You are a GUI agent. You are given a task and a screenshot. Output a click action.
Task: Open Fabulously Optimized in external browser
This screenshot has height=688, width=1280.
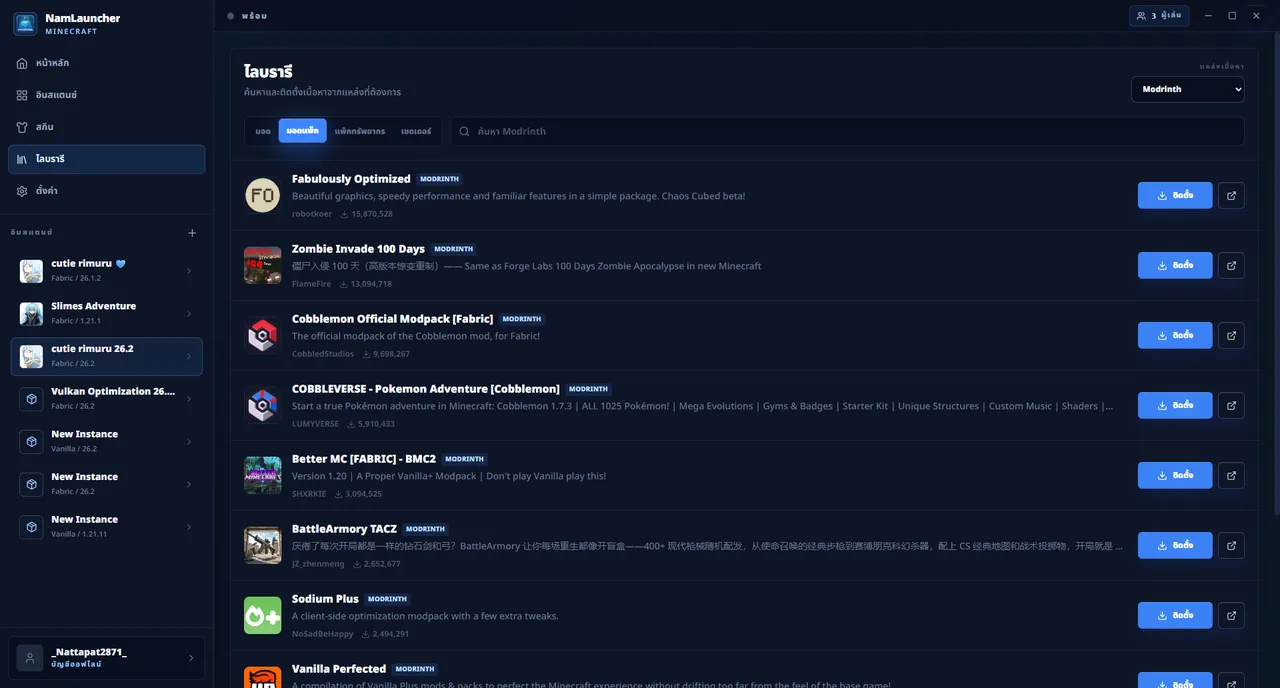[x=1231, y=195]
